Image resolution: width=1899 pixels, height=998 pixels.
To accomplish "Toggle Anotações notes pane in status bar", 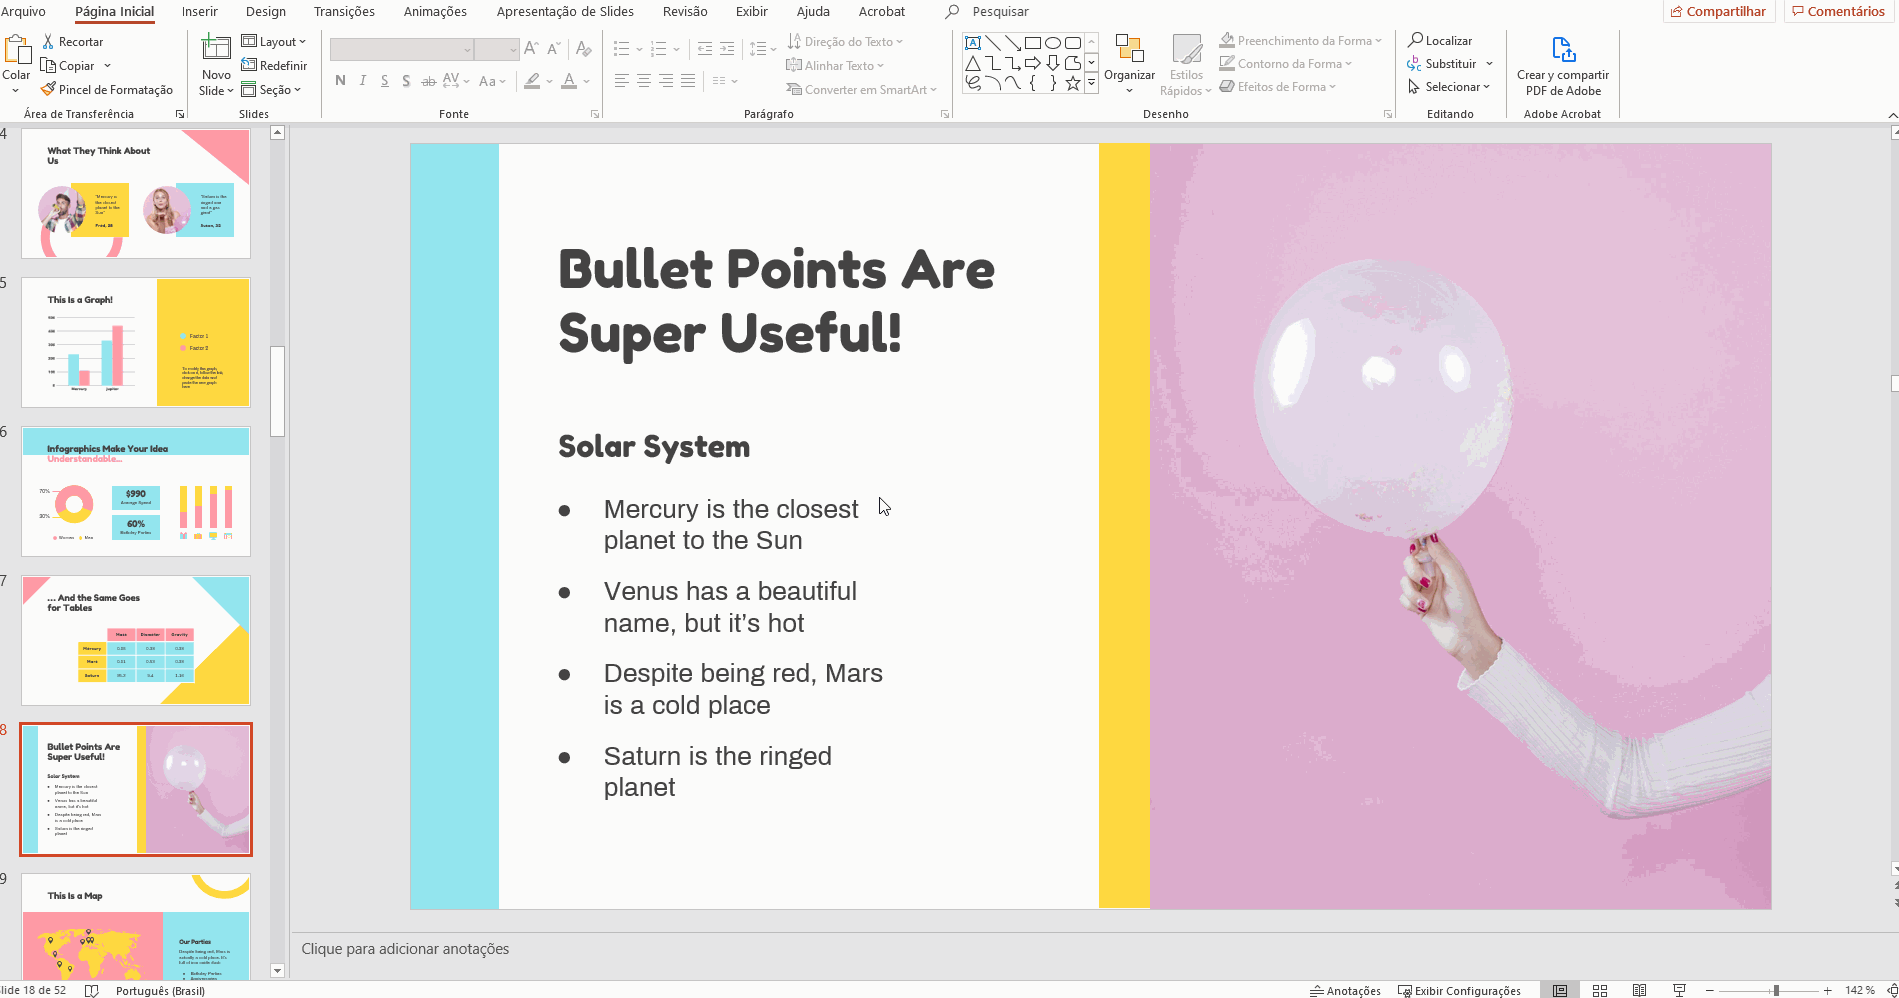I will click(x=1345, y=990).
